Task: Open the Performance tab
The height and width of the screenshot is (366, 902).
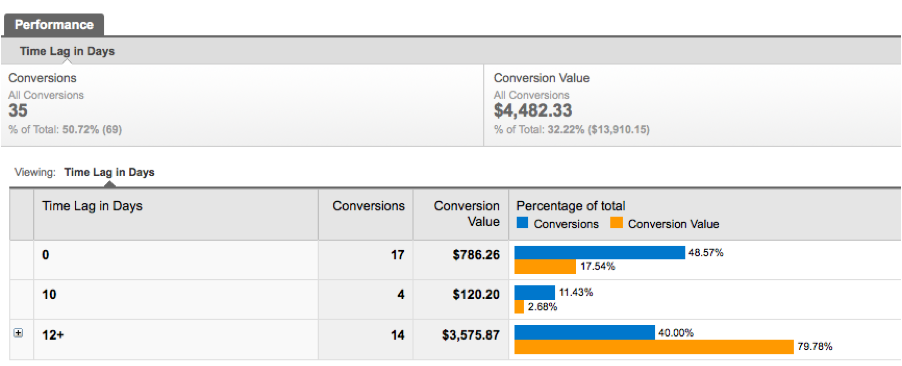Action: [x=54, y=25]
